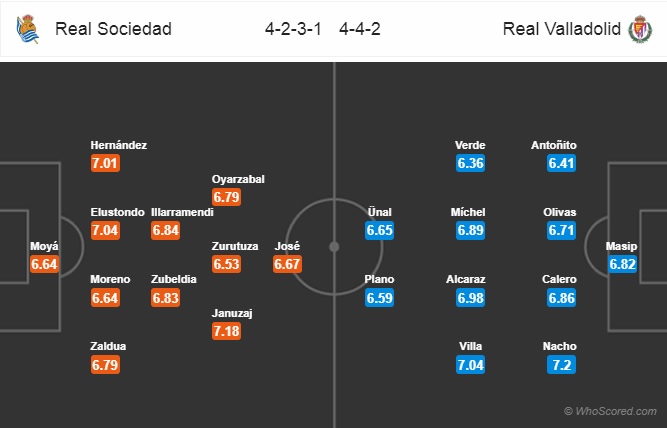This screenshot has width=667, height=428.
Task: Click Masip's 6.82 goalkeeper rating badge
Action: (622, 264)
